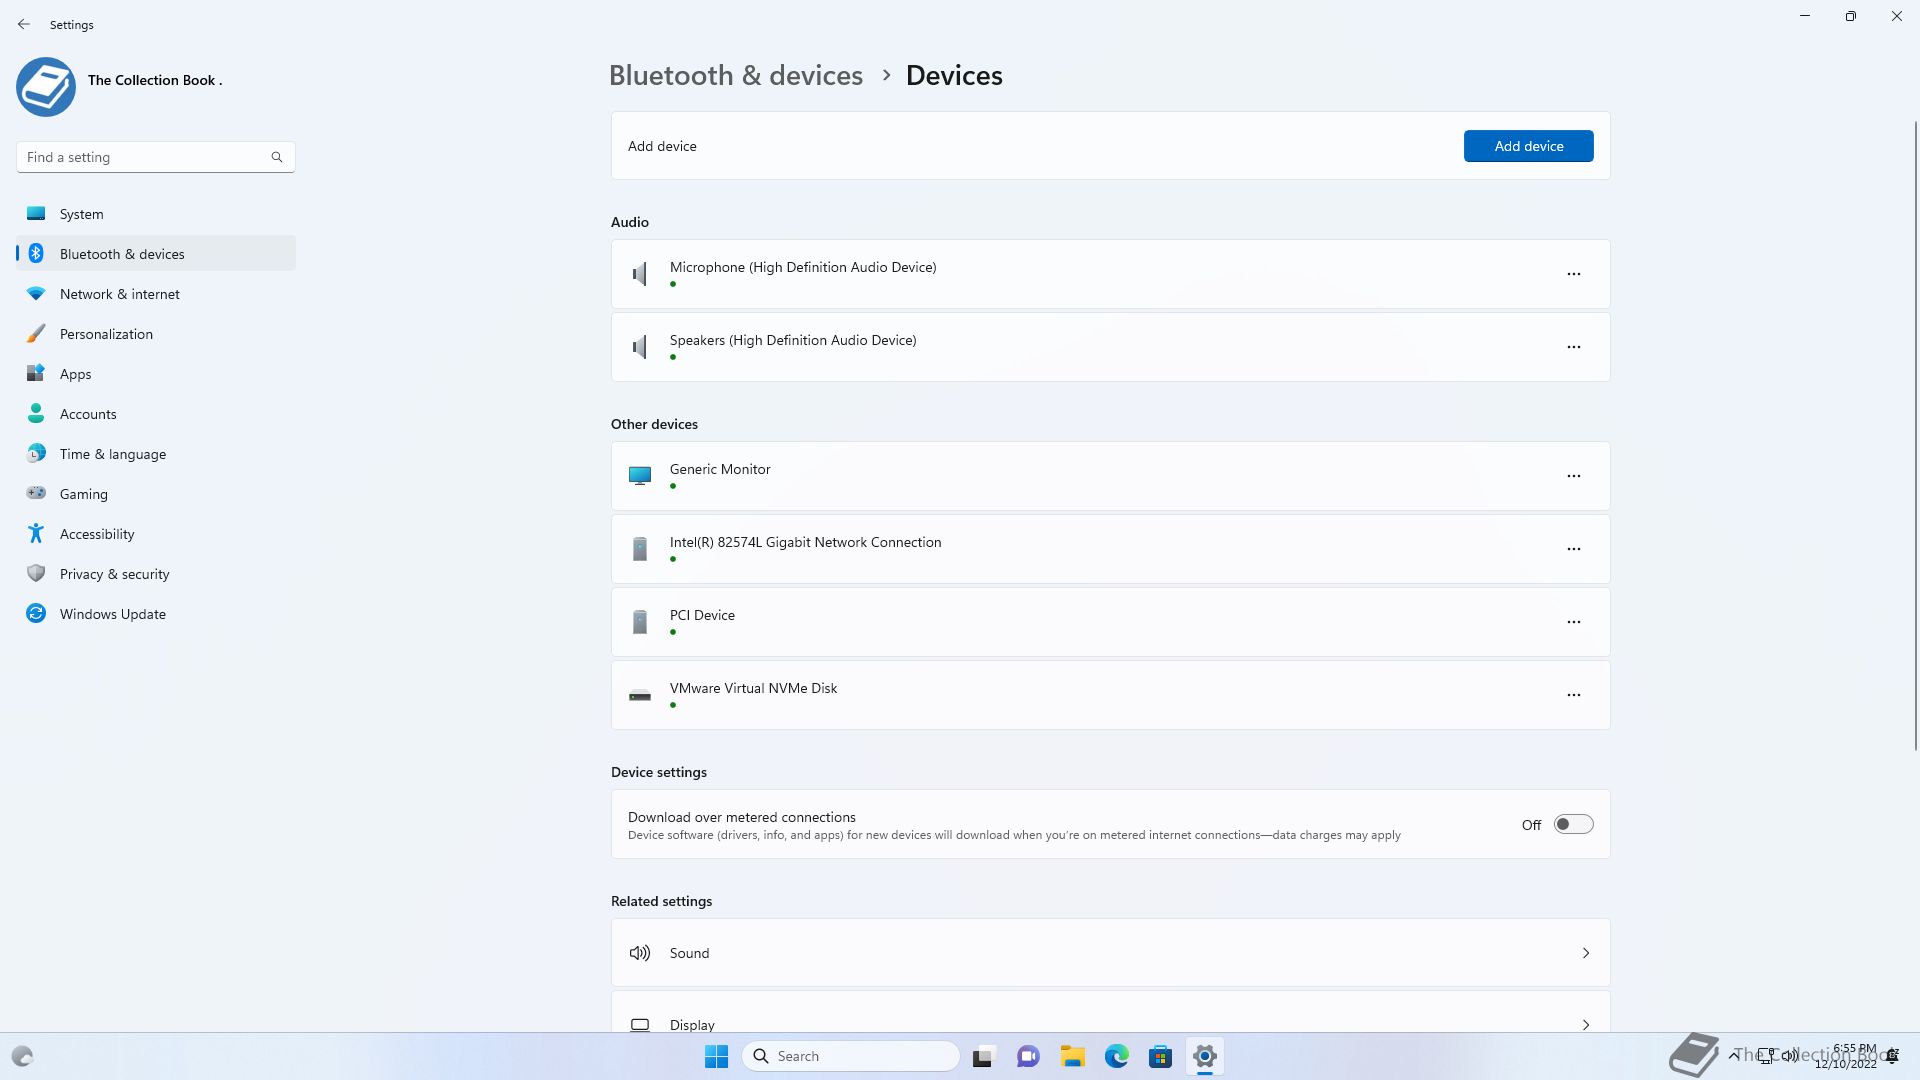Click the Generic Monitor display icon
1920x1080 pixels.
coord(640,476)
